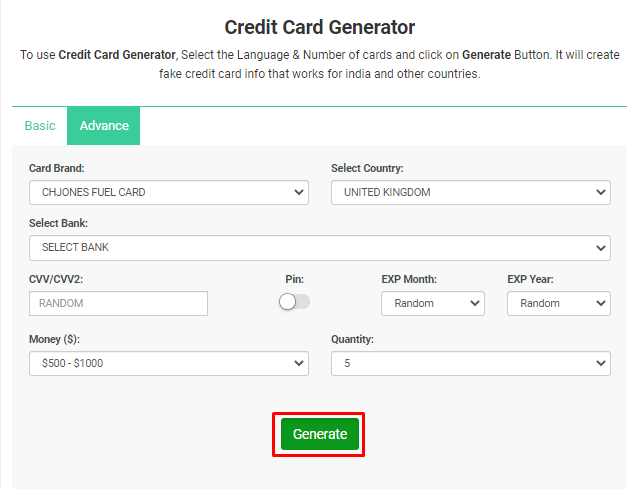The width and height of the screenshot is (627, 489).
Task: Click the Money ($) field label
Action: [x=54, y=339]
